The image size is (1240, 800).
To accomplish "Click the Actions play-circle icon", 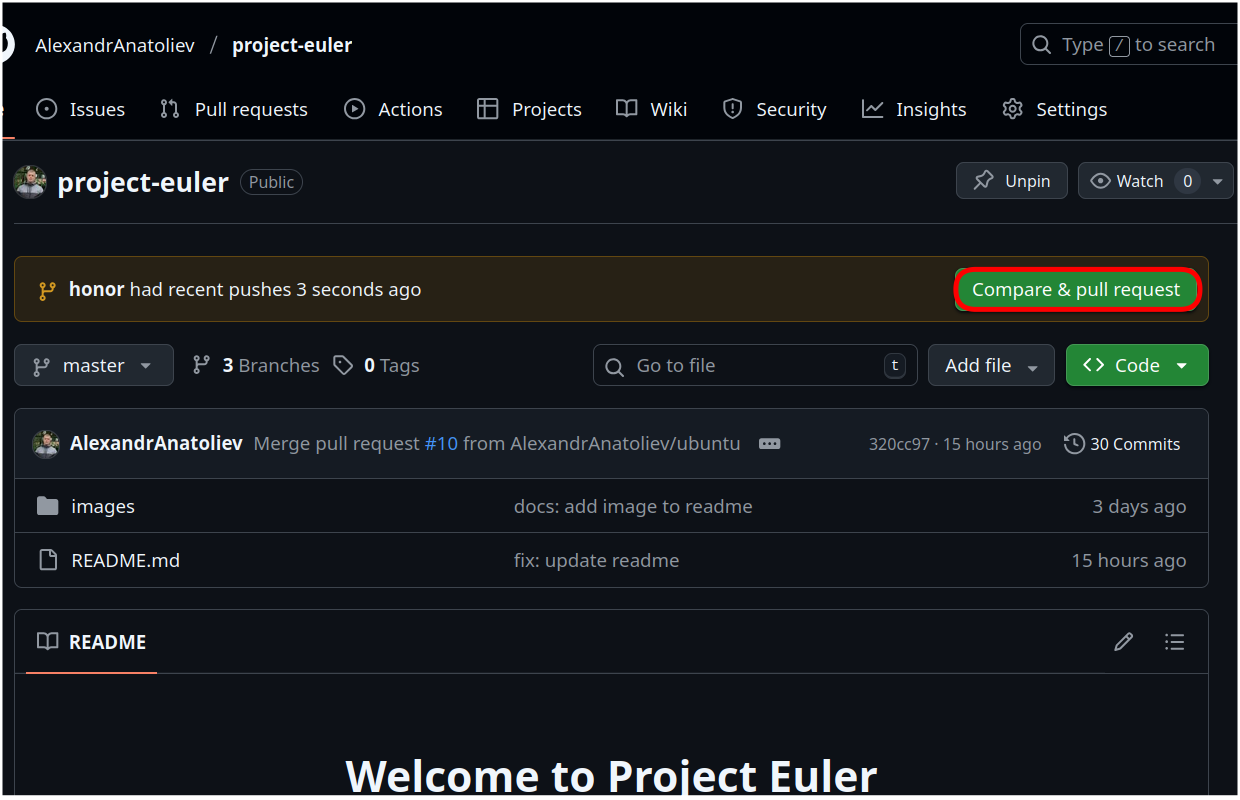I will point(355,109).
